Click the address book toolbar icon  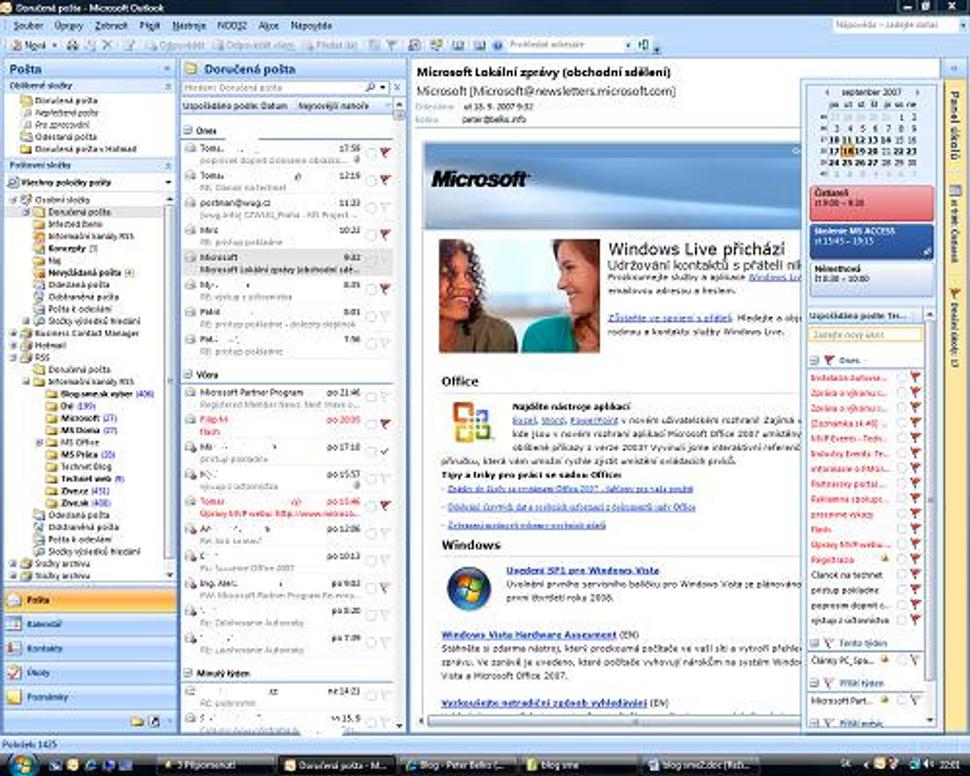pyautogui.click(x=458, y=45)
